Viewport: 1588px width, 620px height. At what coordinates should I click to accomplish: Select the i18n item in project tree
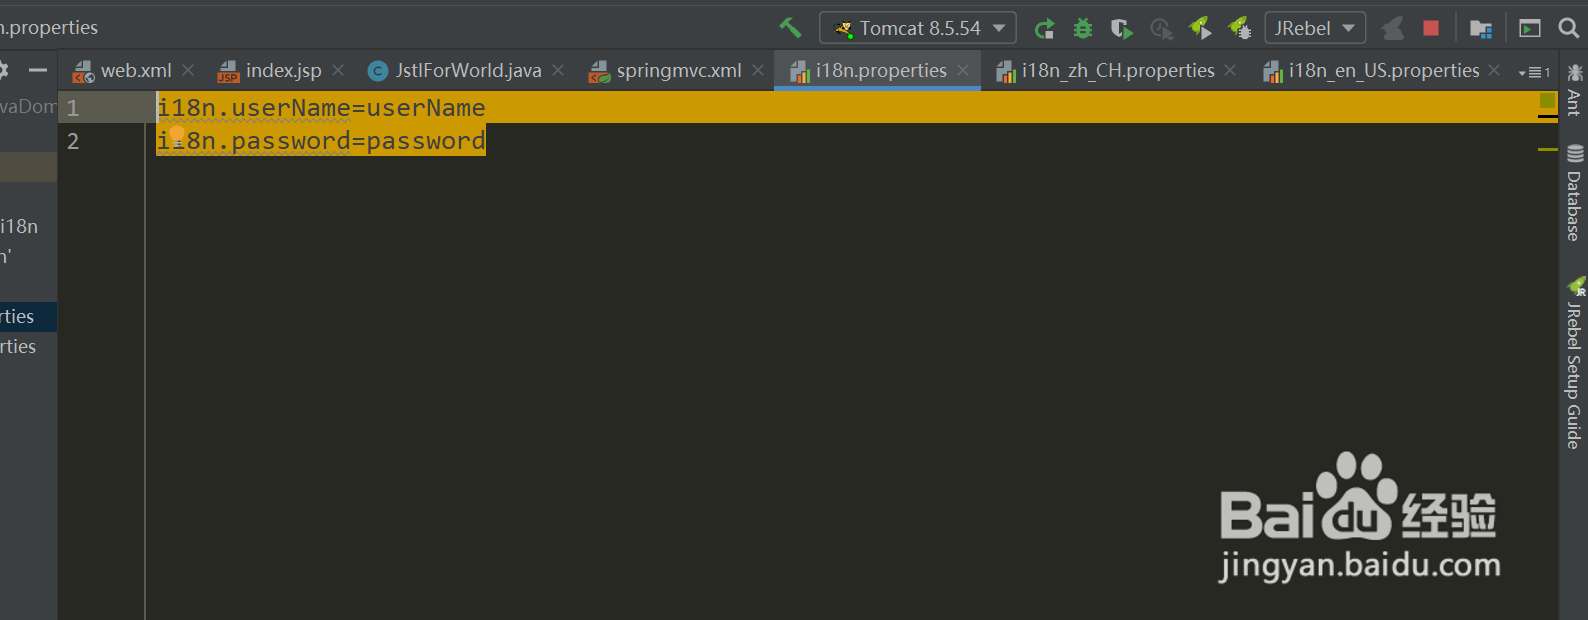[19, 227]
